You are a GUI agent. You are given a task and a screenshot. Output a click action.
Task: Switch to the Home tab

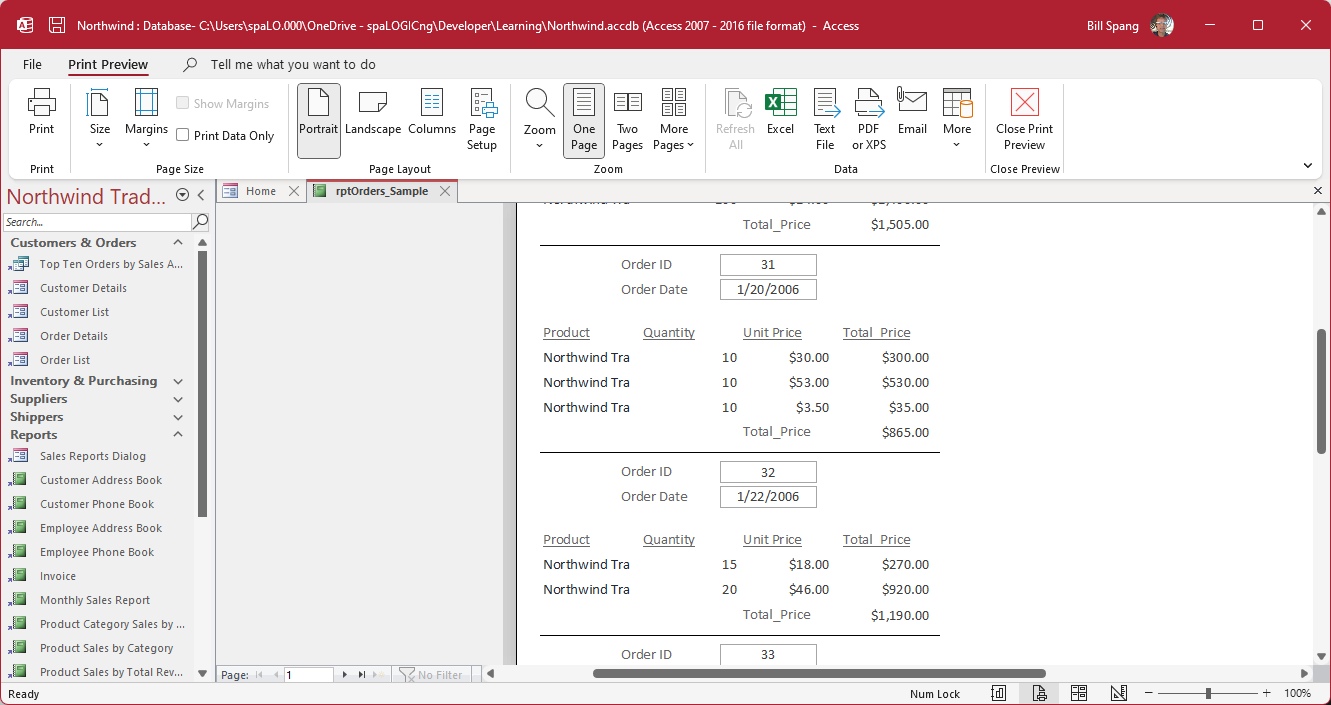(260, 191)
